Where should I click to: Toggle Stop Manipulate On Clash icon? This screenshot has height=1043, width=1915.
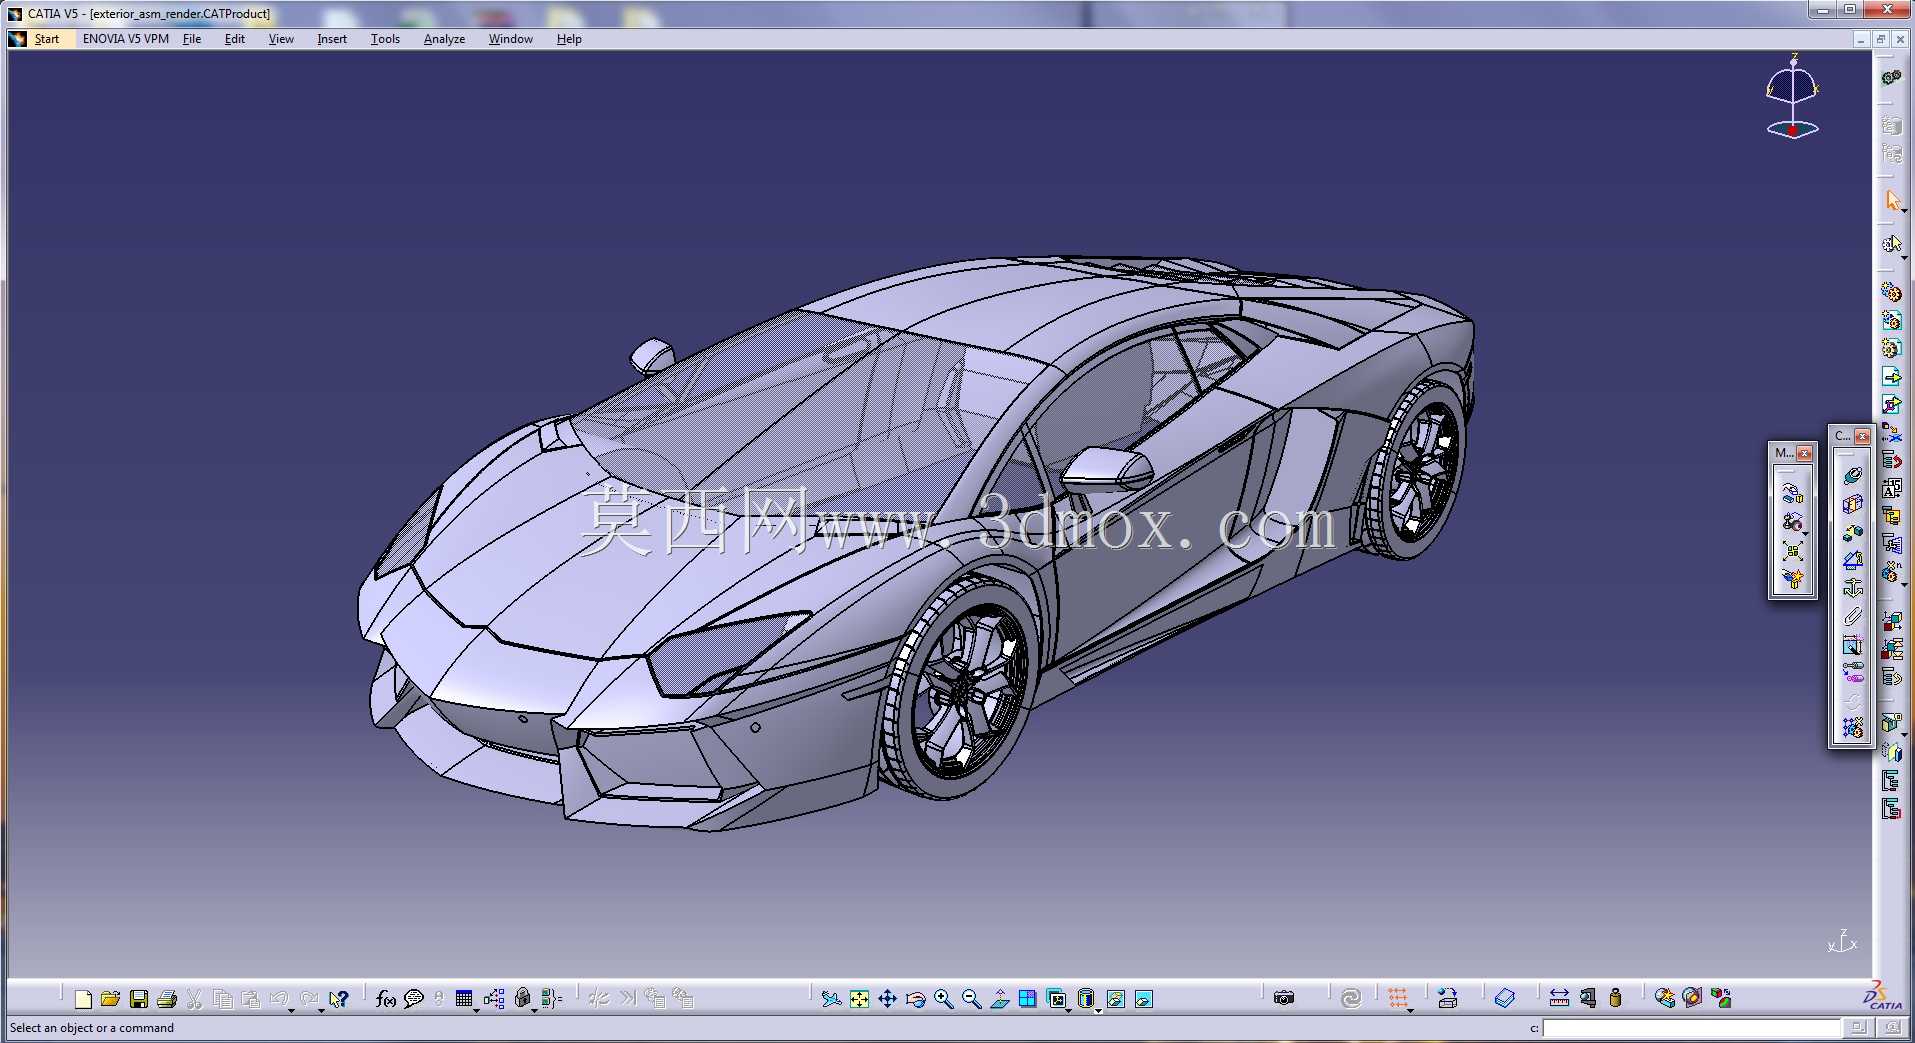(1792, 580)
